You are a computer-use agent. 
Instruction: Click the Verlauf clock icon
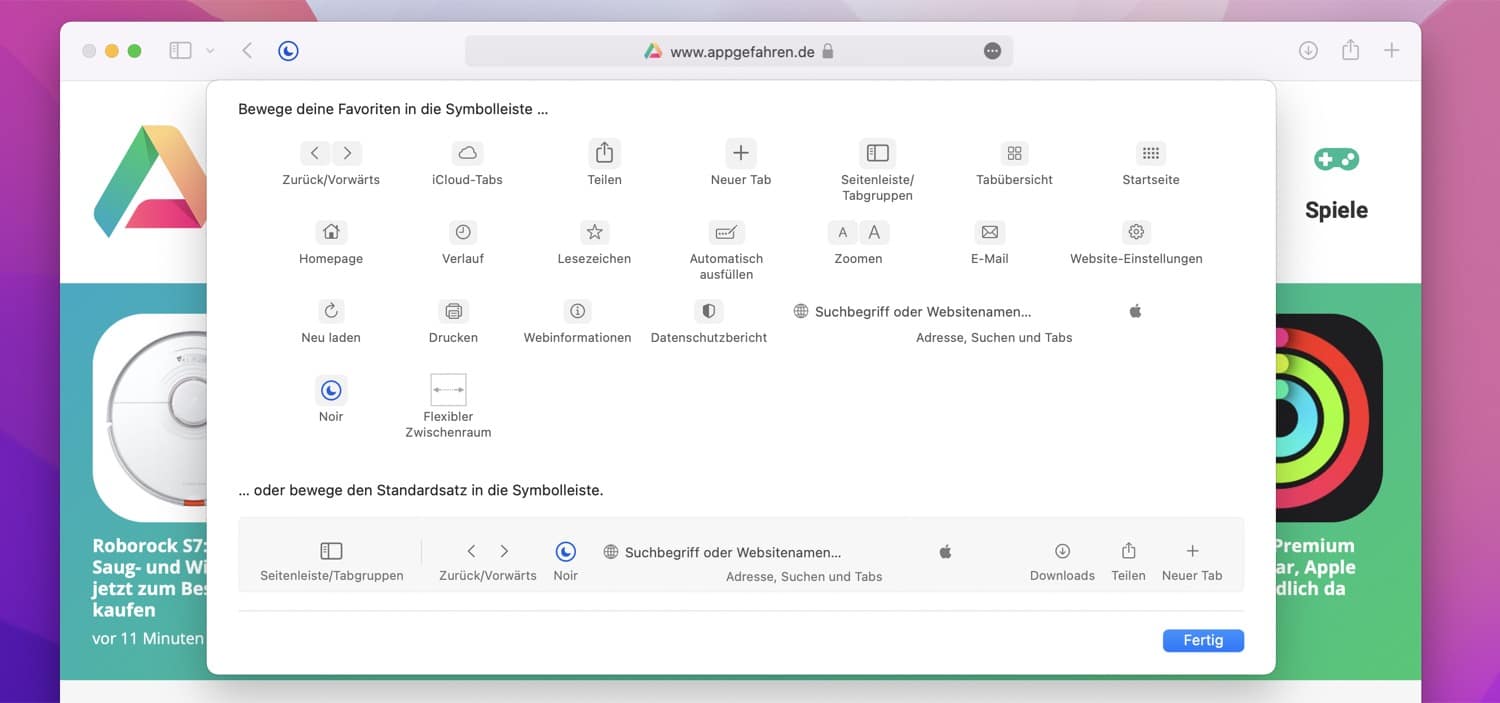(x=463, y=232)
